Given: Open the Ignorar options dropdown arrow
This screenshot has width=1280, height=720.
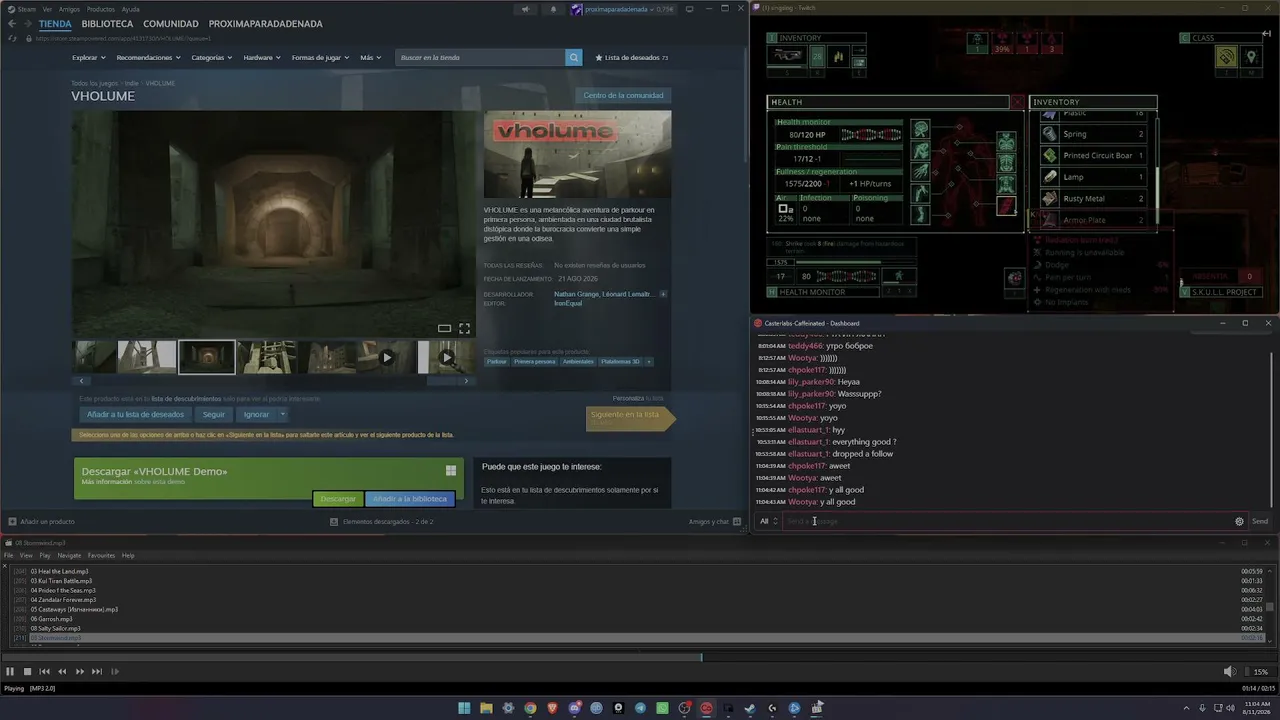Looking at the screenshot, I should pos(283,414).
